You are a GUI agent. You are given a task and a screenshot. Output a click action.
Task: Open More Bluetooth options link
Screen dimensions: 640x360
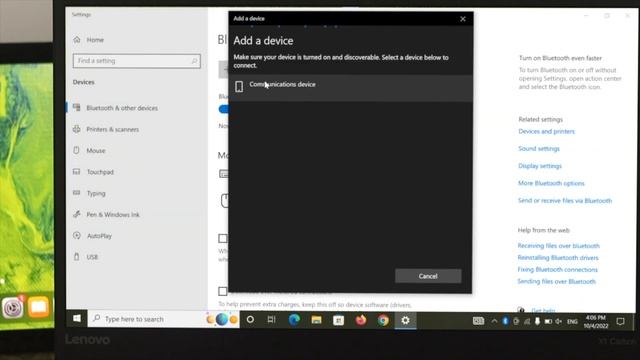point(551,183)
